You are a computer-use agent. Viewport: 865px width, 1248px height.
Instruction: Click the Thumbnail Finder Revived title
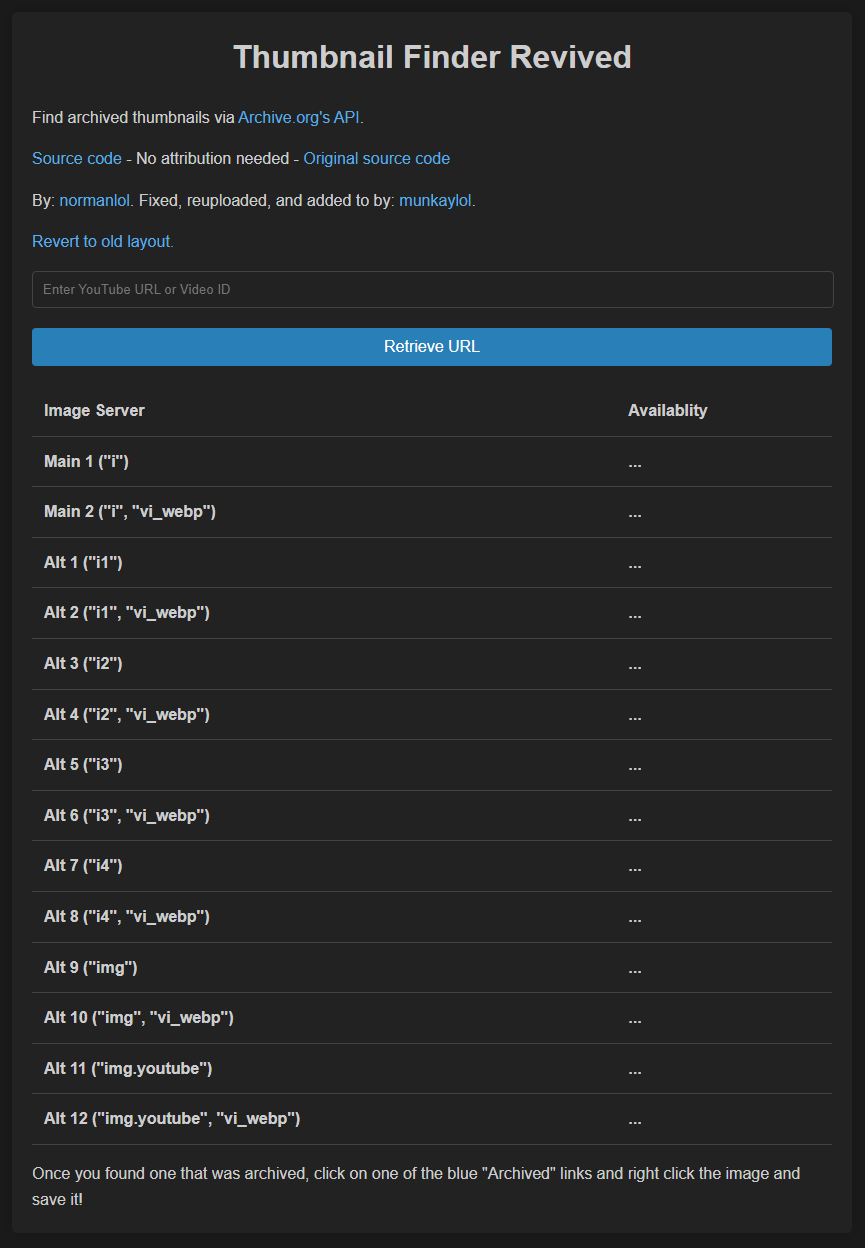point(432,57)
